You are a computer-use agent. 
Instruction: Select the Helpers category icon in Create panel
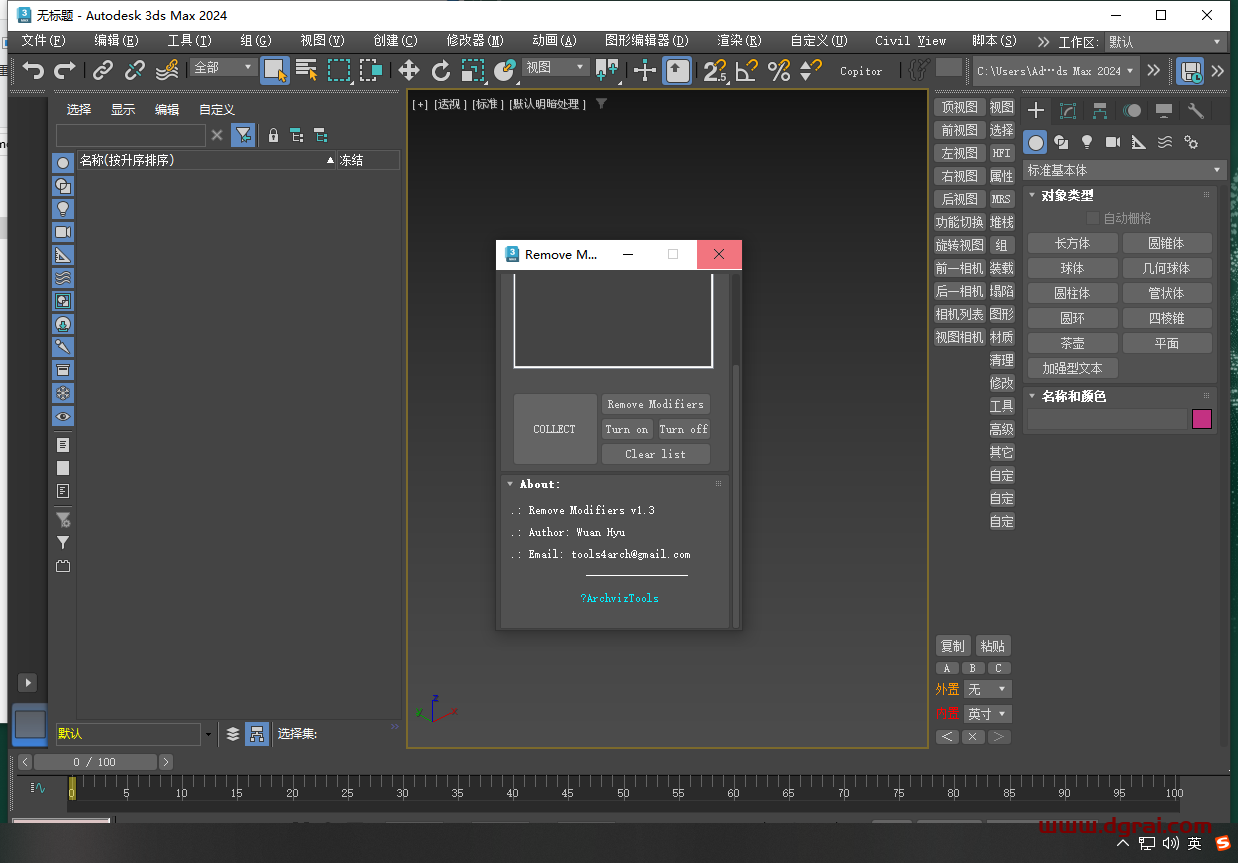coord(1139,142)
